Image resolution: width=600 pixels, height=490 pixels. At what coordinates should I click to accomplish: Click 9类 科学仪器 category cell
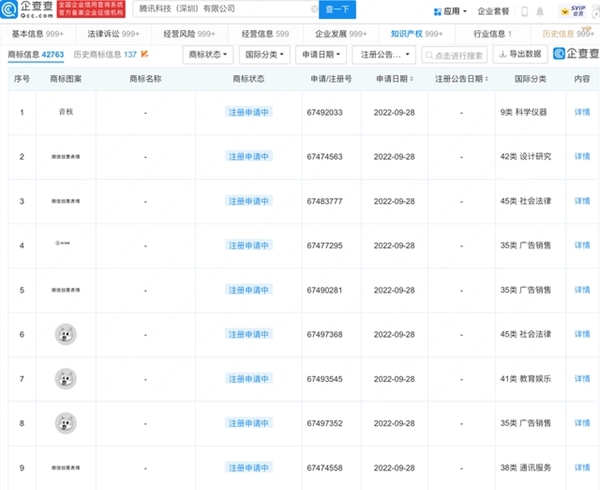click(523, 112)
